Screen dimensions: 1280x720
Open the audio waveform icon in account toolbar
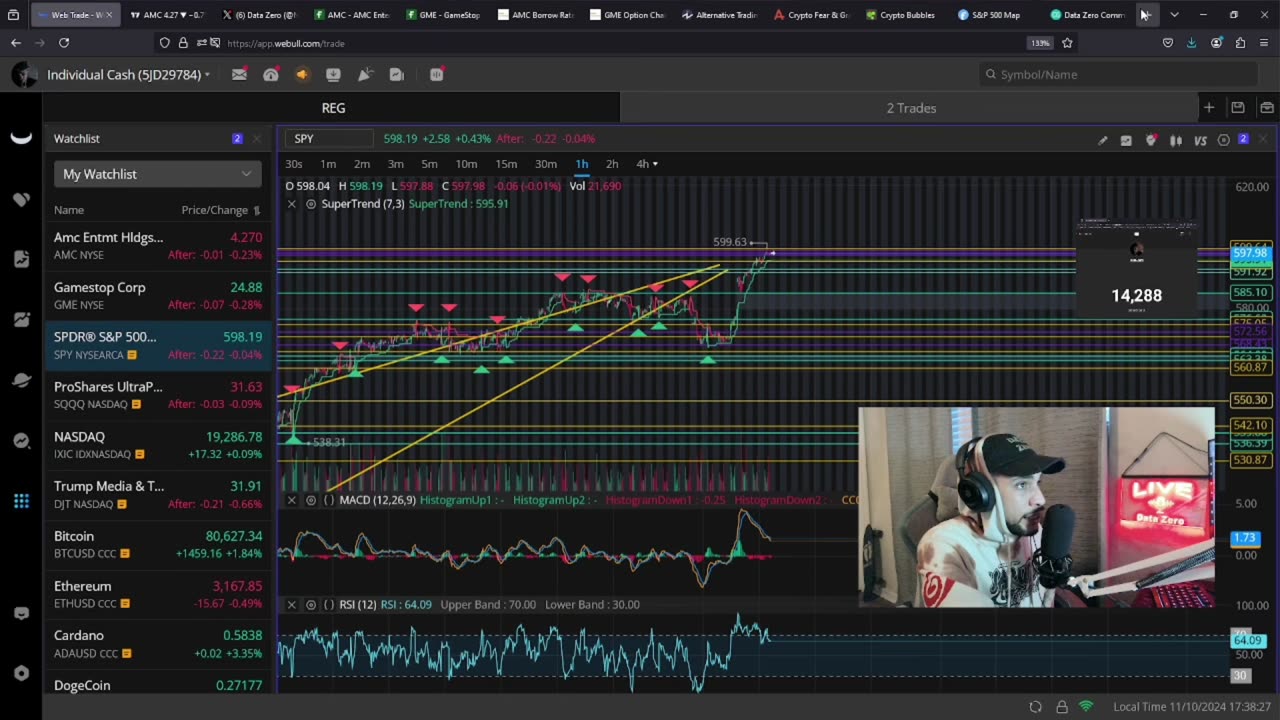437,75
